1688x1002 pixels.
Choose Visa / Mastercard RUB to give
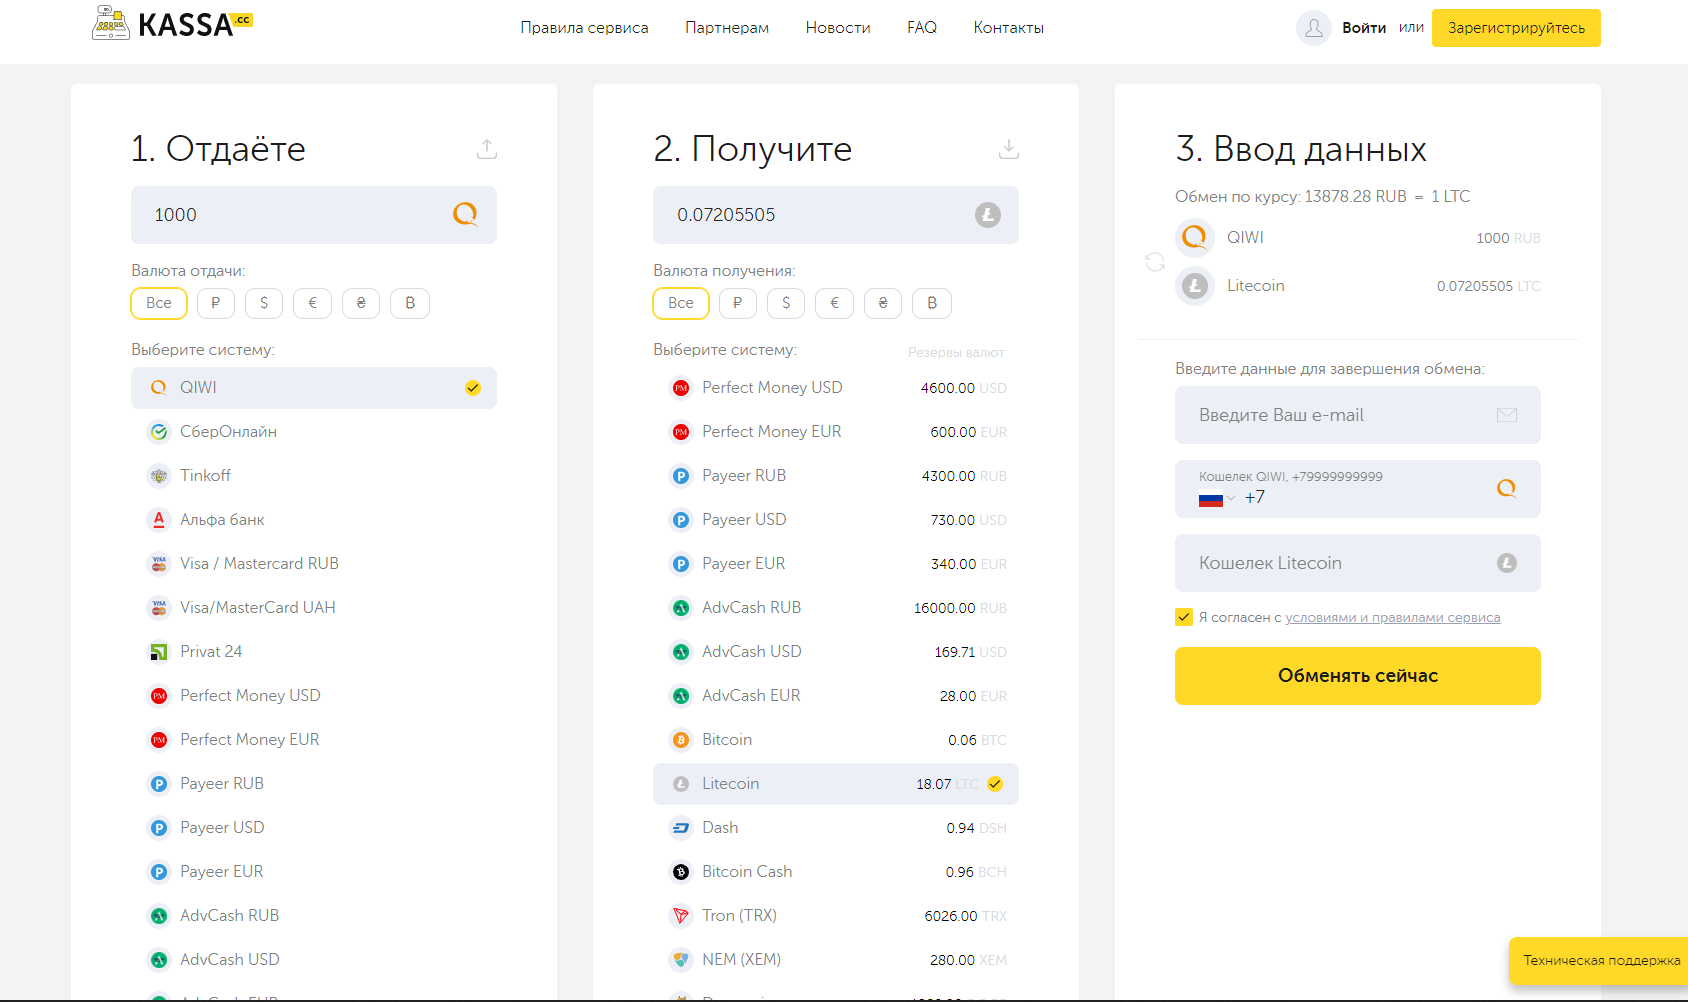pyautogui.click(x=314, y=564)
